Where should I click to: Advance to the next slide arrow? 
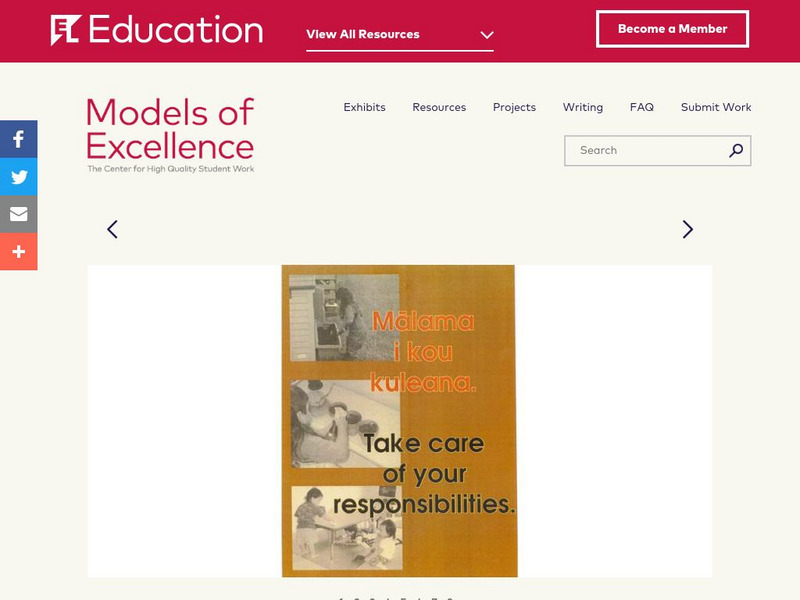click(x=687, y=229)
